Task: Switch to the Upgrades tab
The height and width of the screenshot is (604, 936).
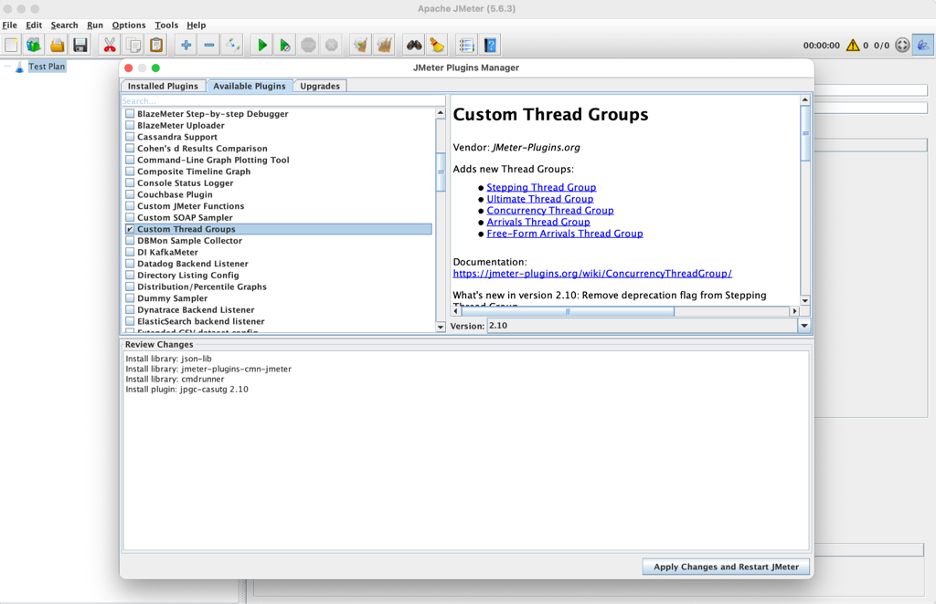Action: pyautogui.click(x=320, y=86)
